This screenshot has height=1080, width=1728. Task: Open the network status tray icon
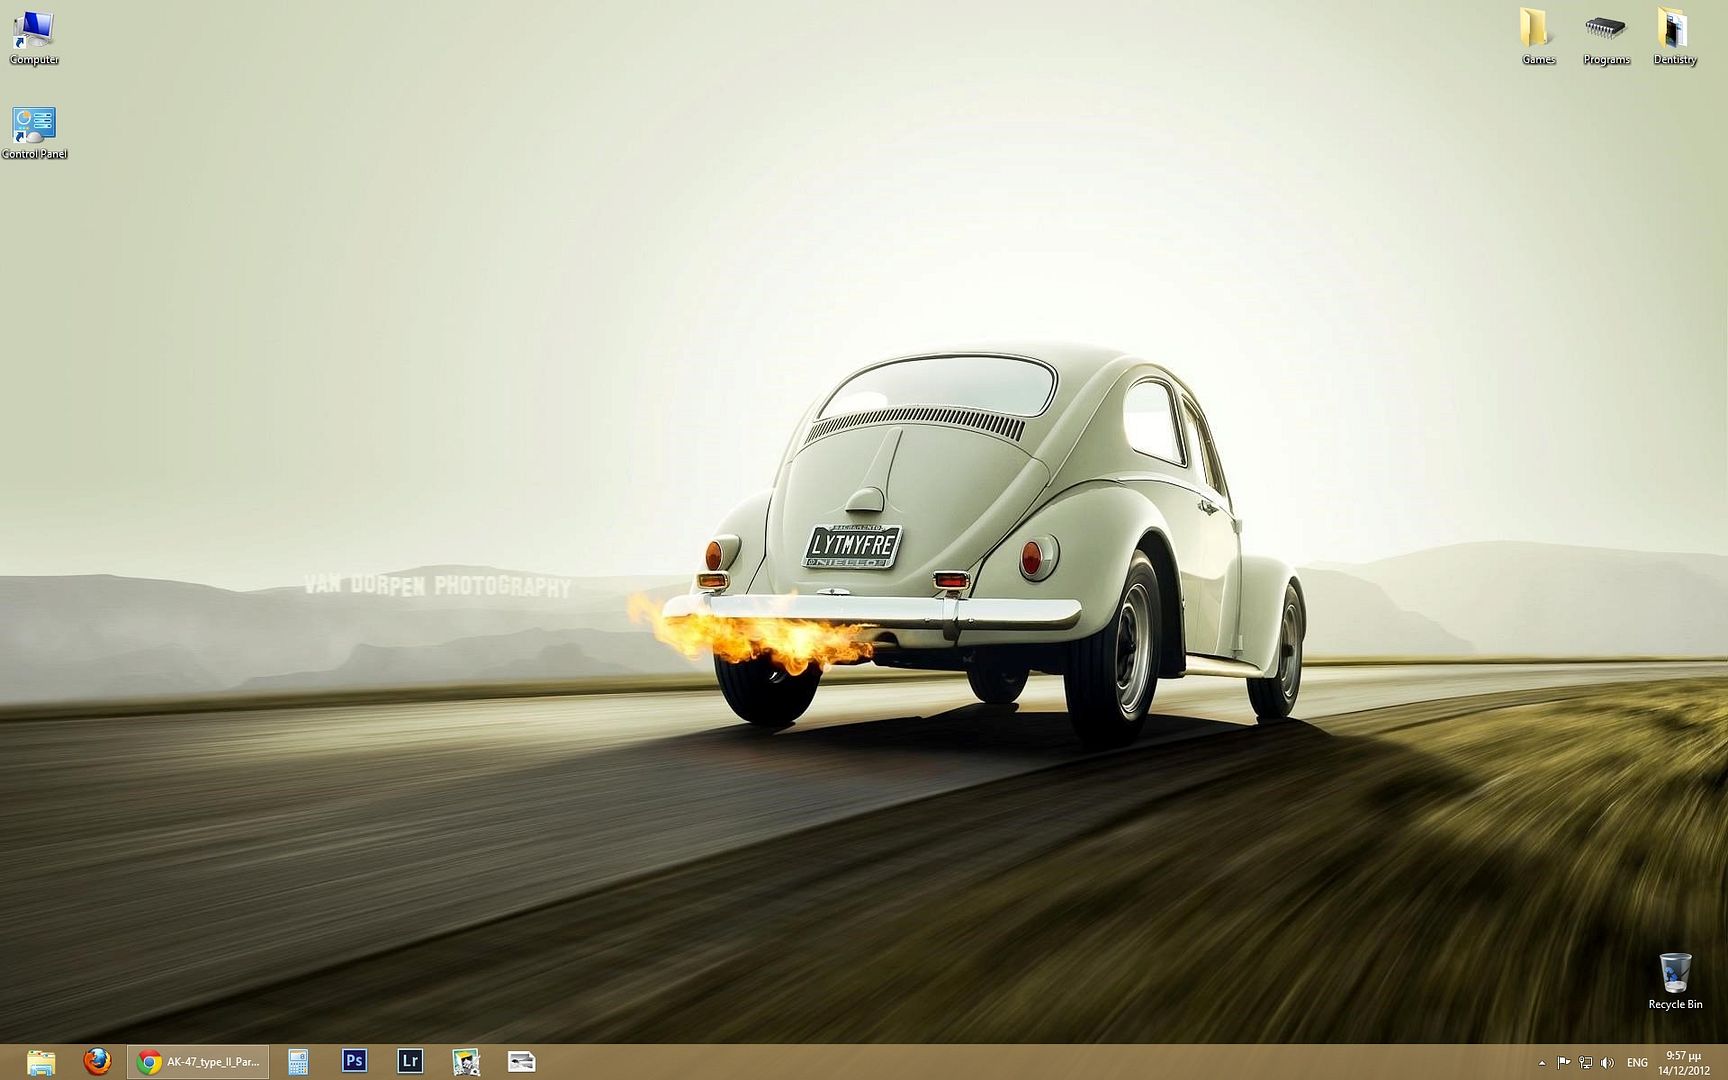[1585, 1063]
